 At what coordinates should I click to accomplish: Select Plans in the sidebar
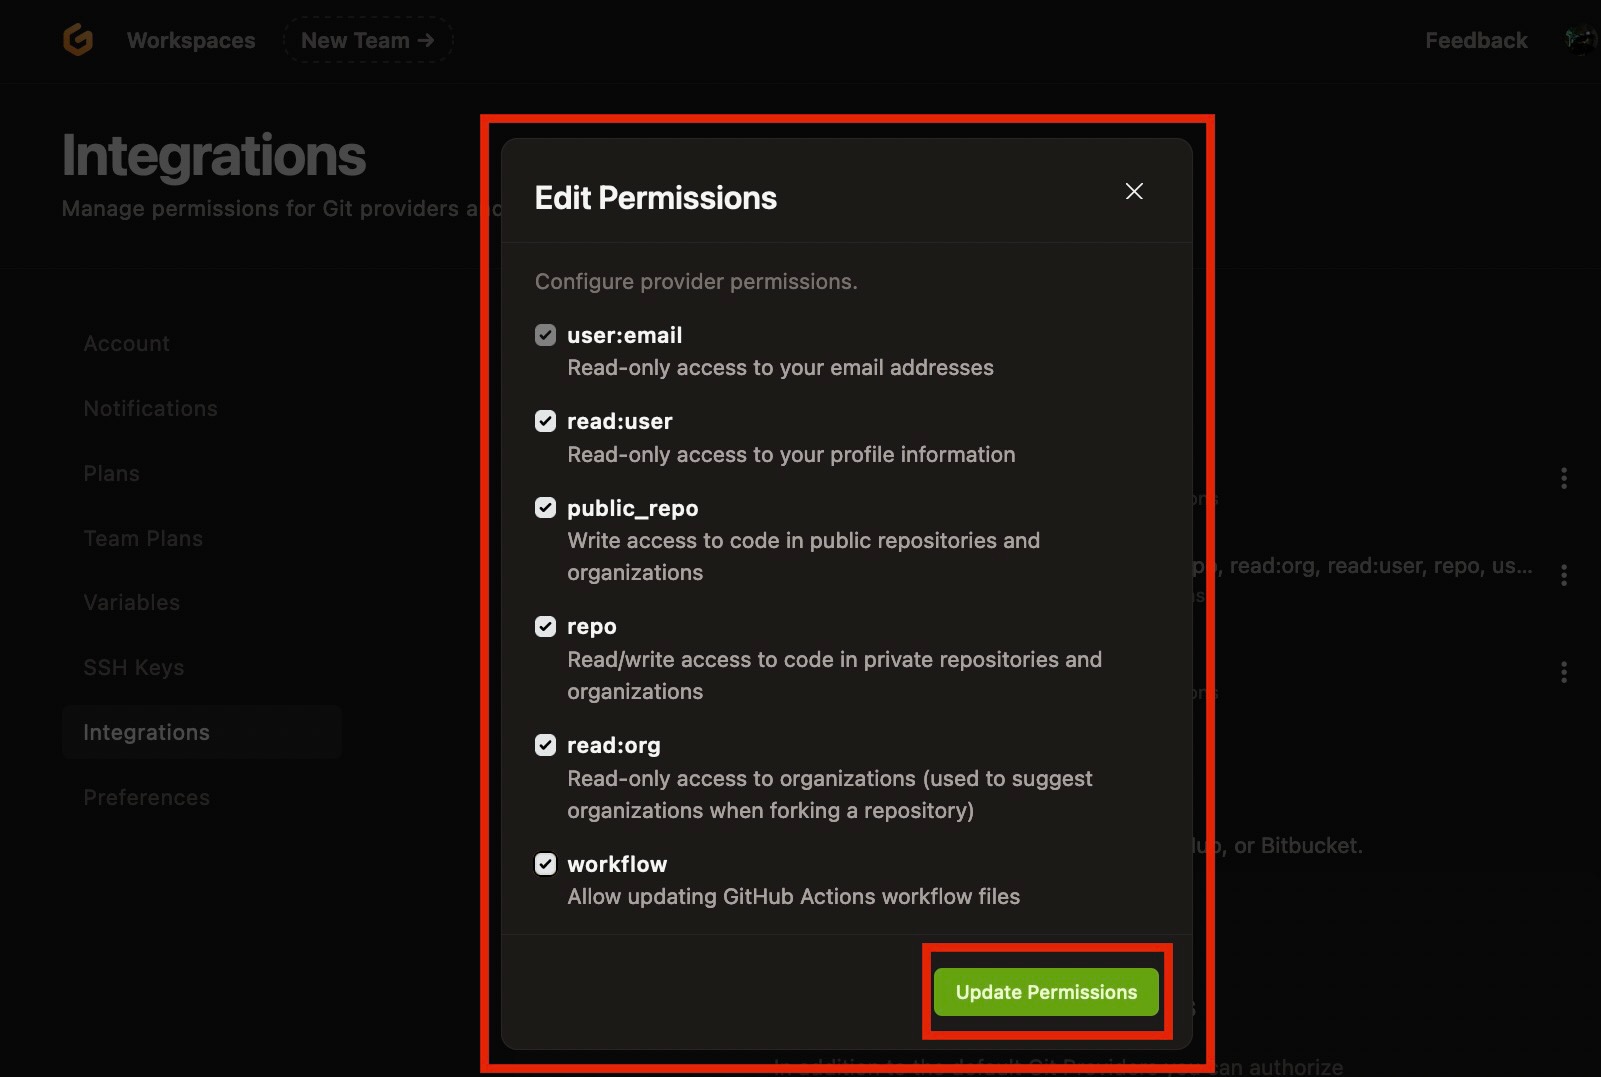(112, 473)
